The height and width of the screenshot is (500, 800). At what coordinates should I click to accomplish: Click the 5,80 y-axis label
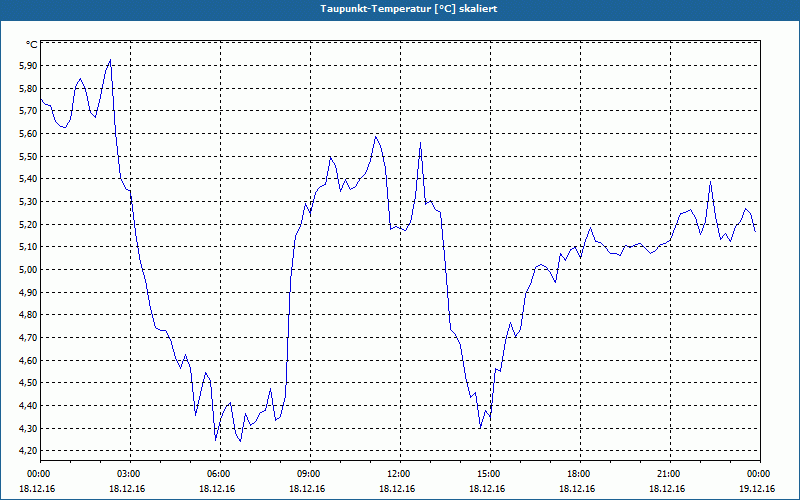pos(29,88)
